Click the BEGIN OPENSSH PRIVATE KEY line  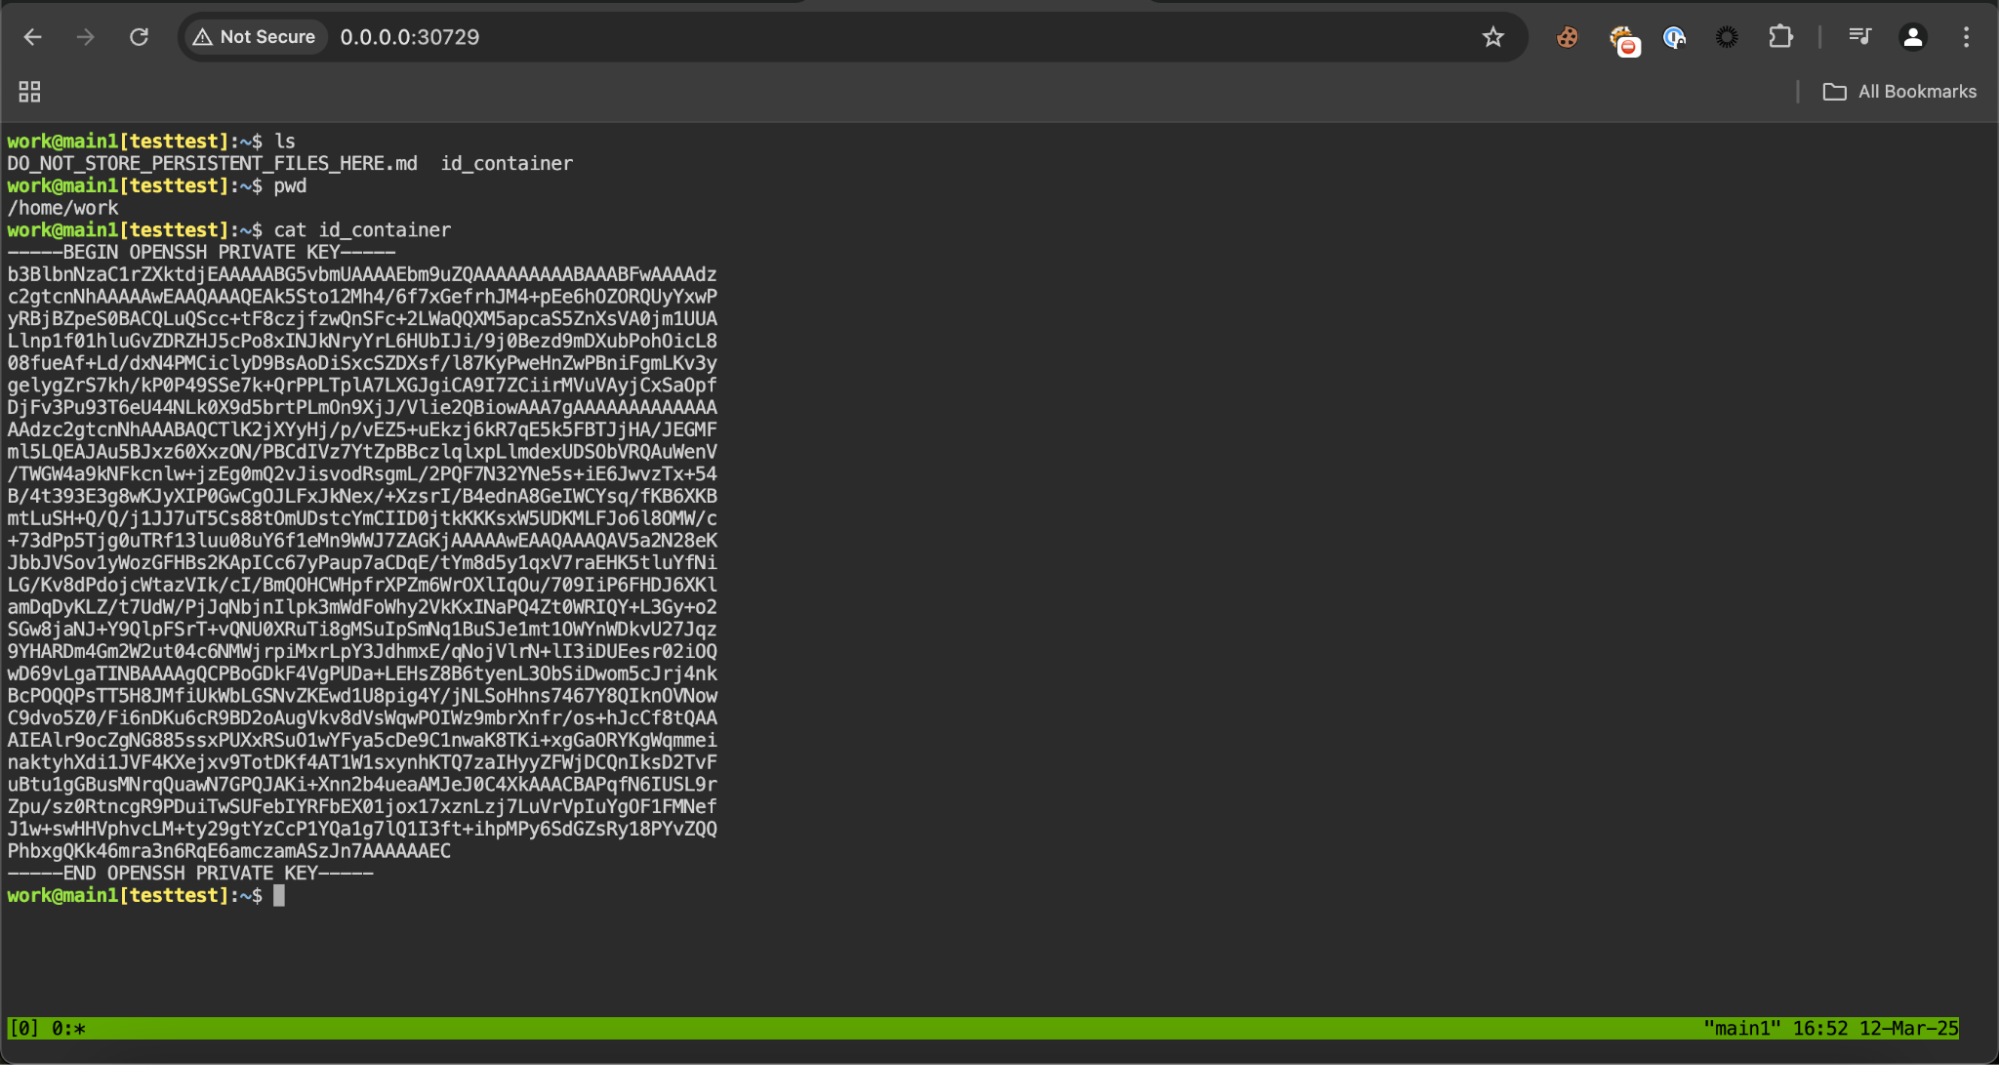tap(201, 252)
